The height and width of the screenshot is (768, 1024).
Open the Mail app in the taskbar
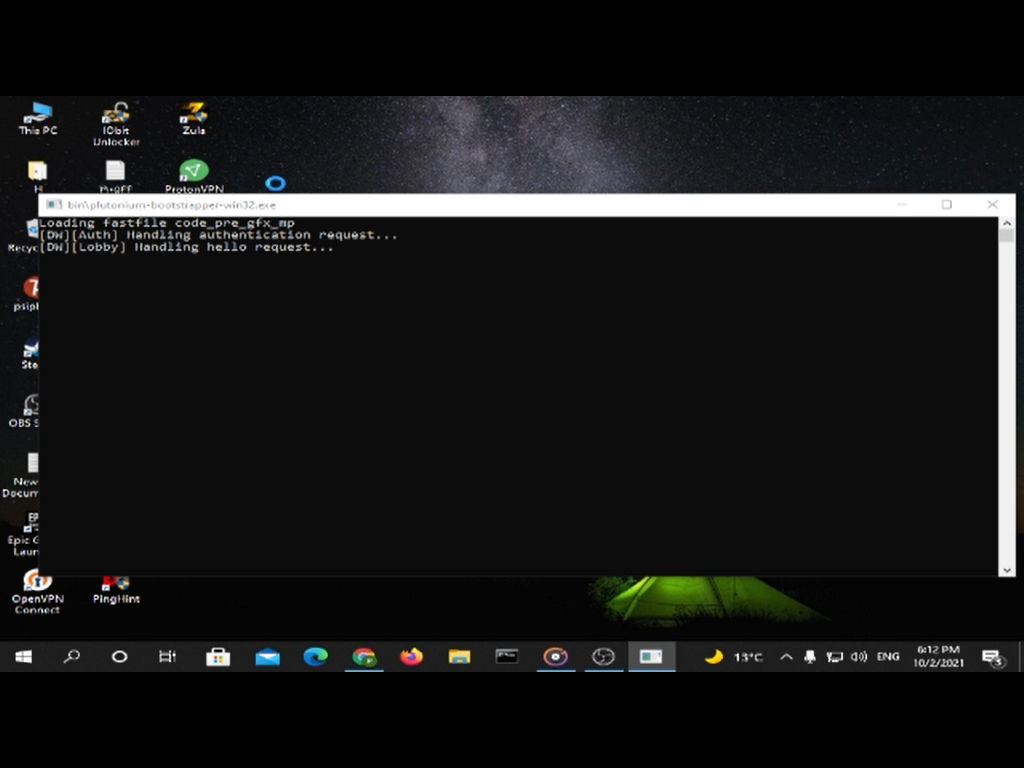(x=267, y=657)
